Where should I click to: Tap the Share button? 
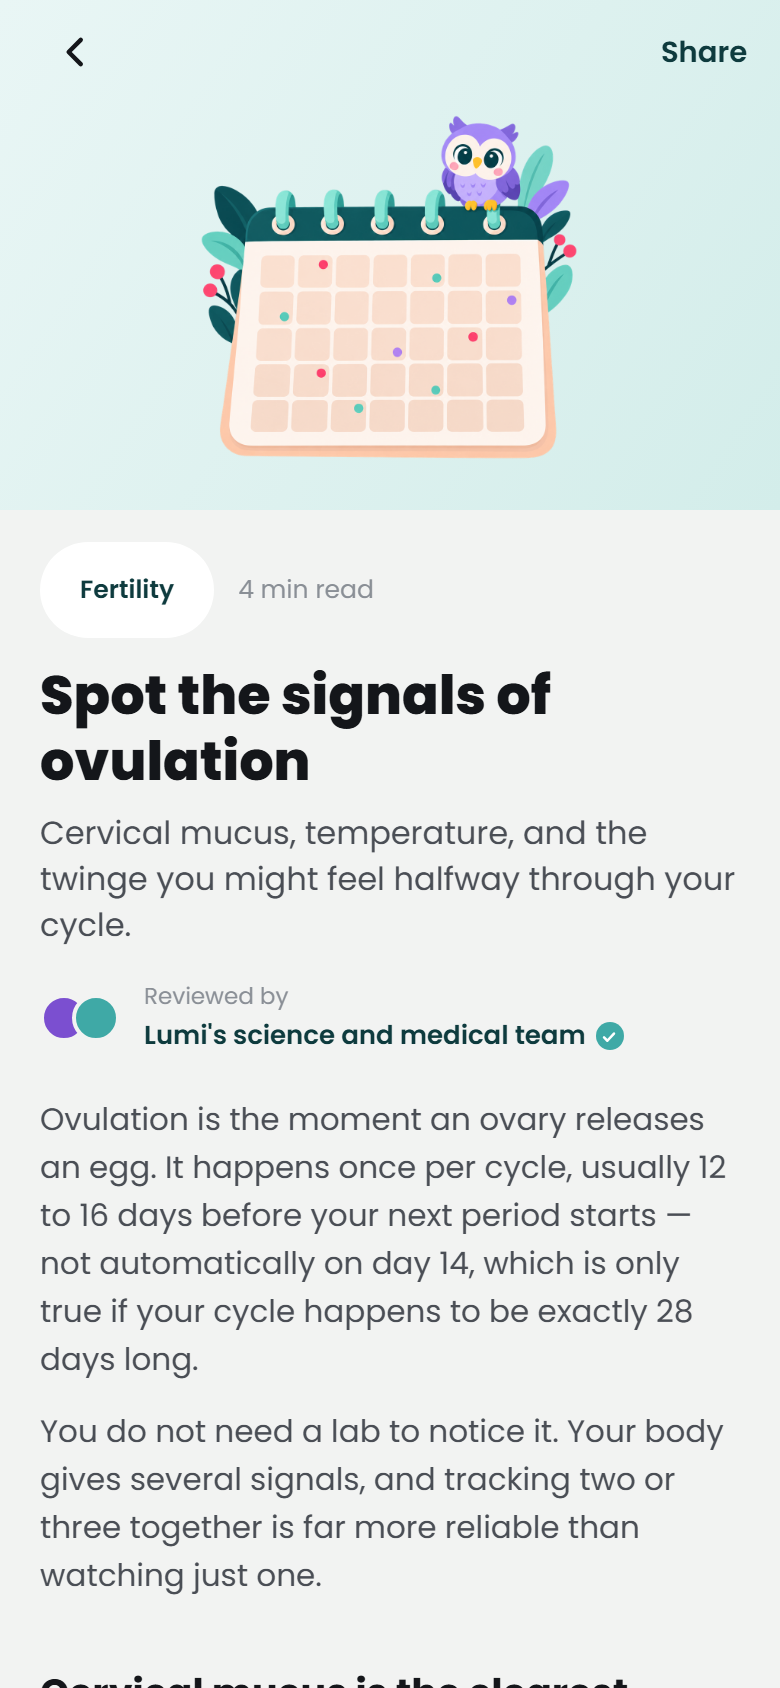point(703,52)
